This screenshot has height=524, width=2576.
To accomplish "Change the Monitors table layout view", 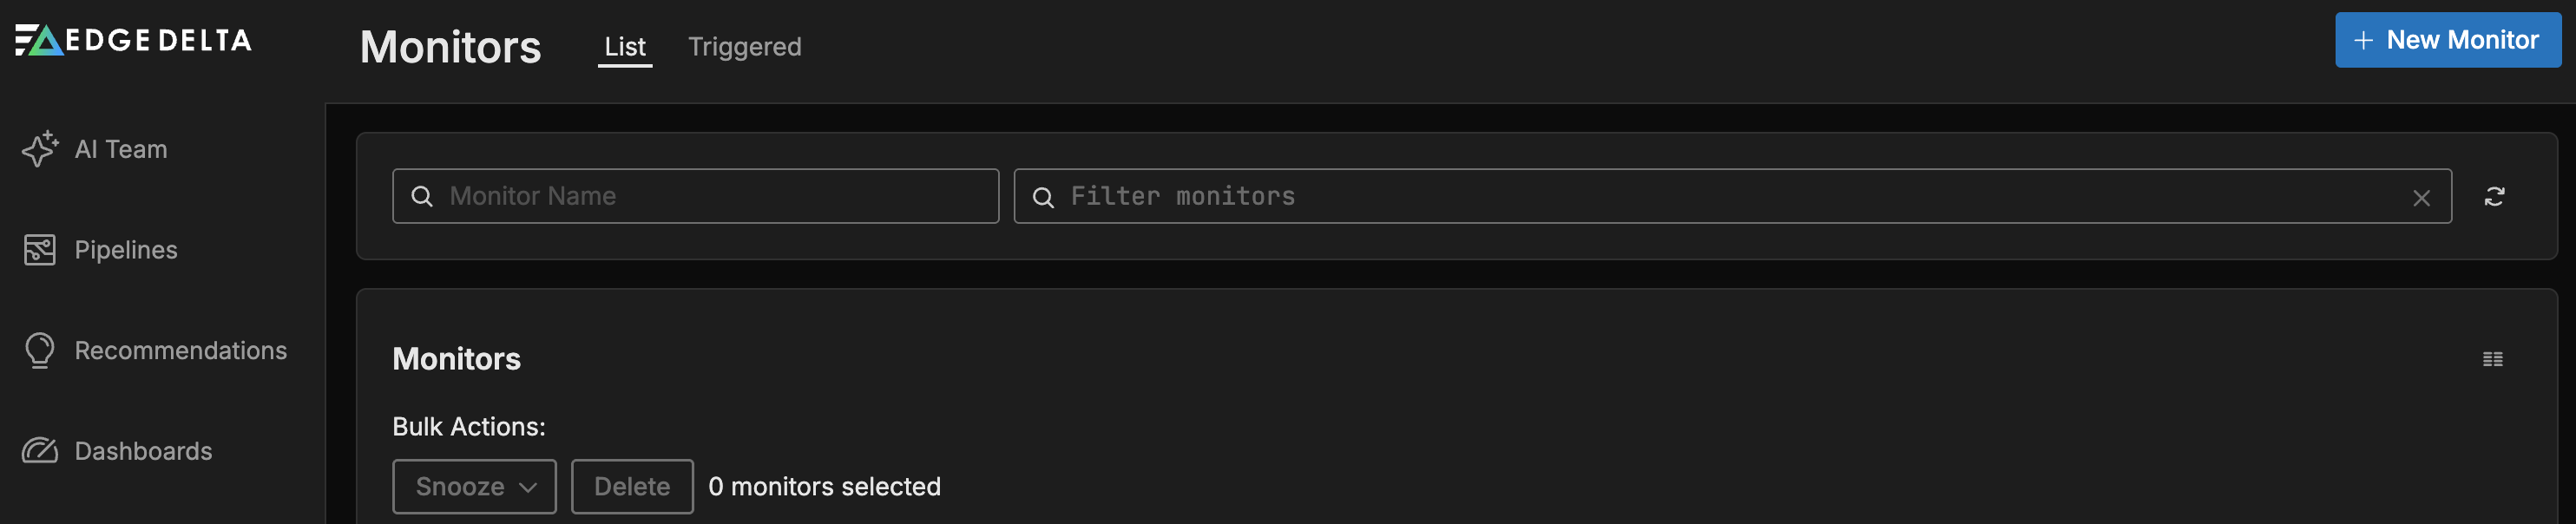I will pyautogui.click(x=2491, y=359).
